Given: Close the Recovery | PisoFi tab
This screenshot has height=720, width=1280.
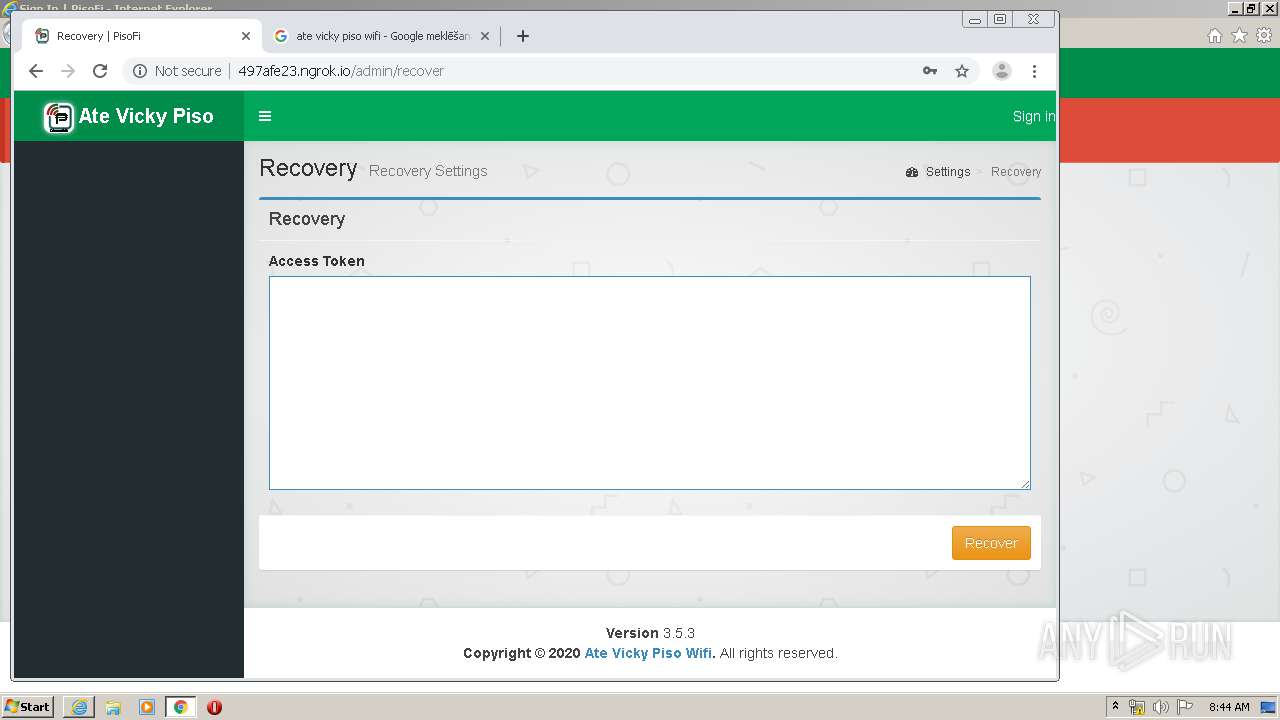Looking at the screenshot, I should 246,36.
